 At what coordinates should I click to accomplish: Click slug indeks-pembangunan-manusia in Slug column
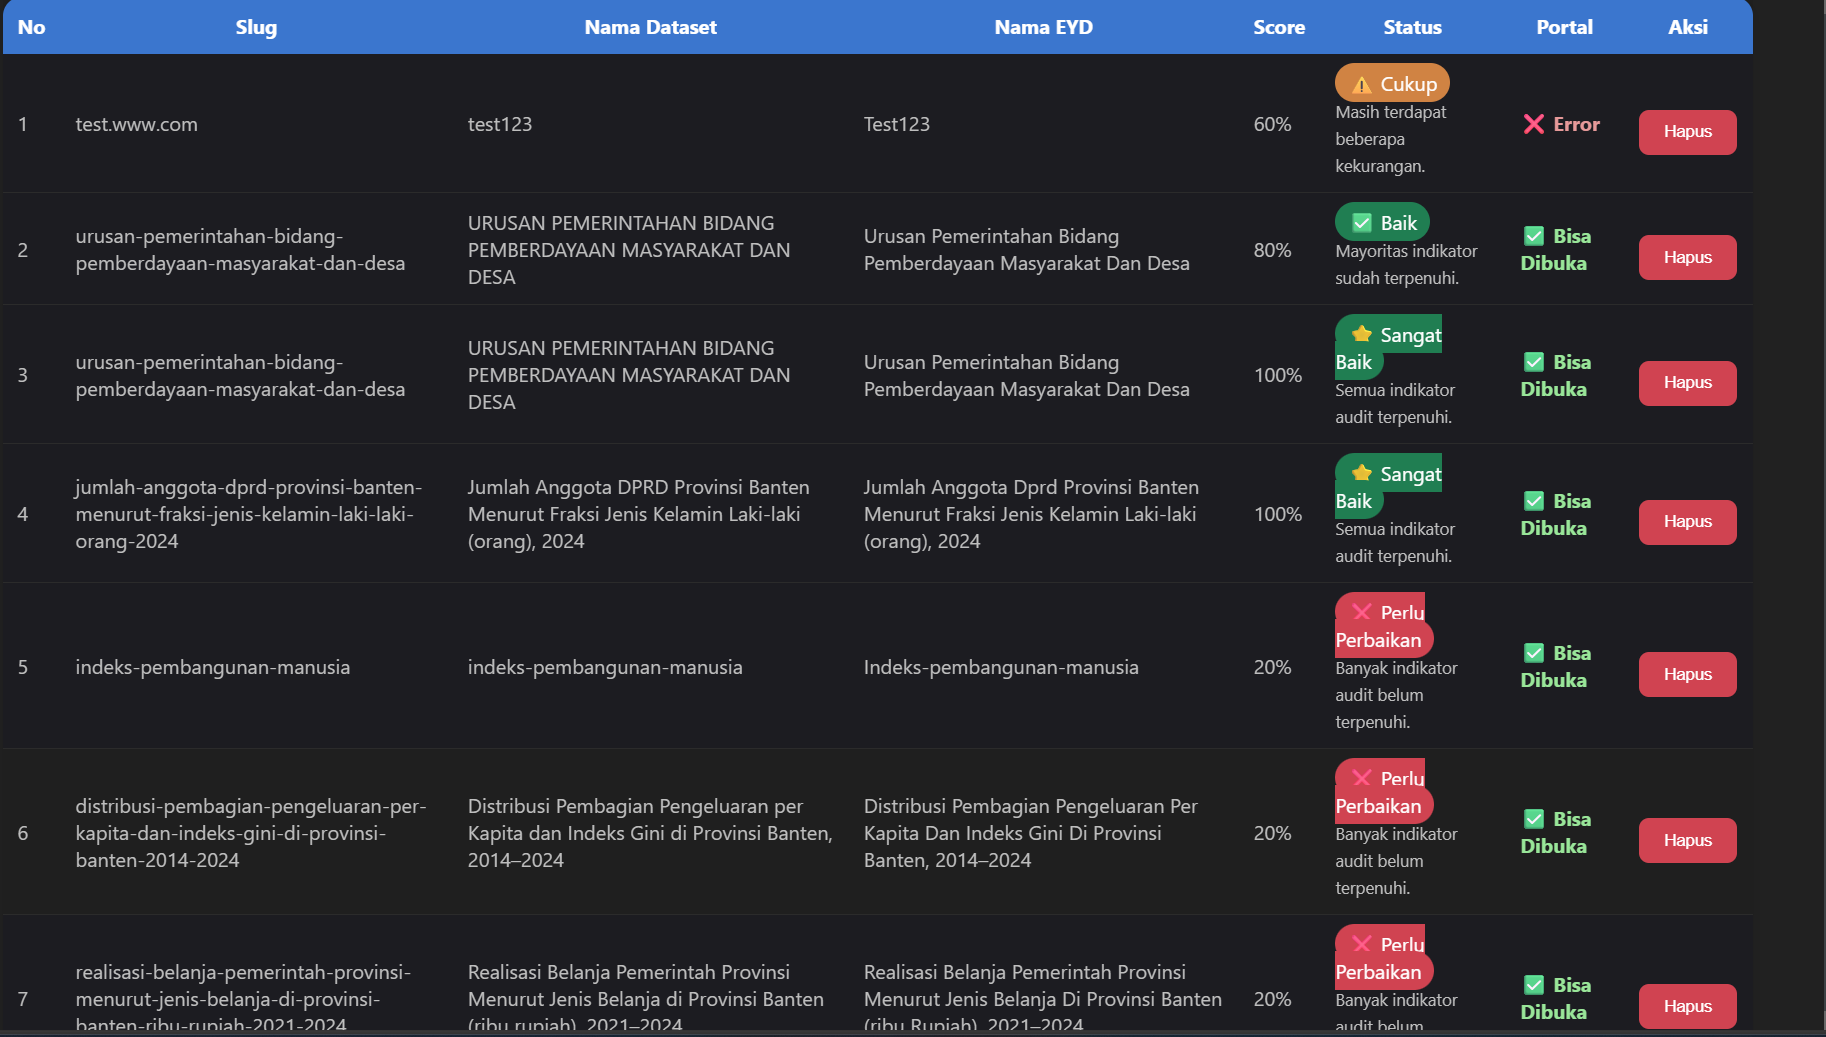click(x=212, y=667)
